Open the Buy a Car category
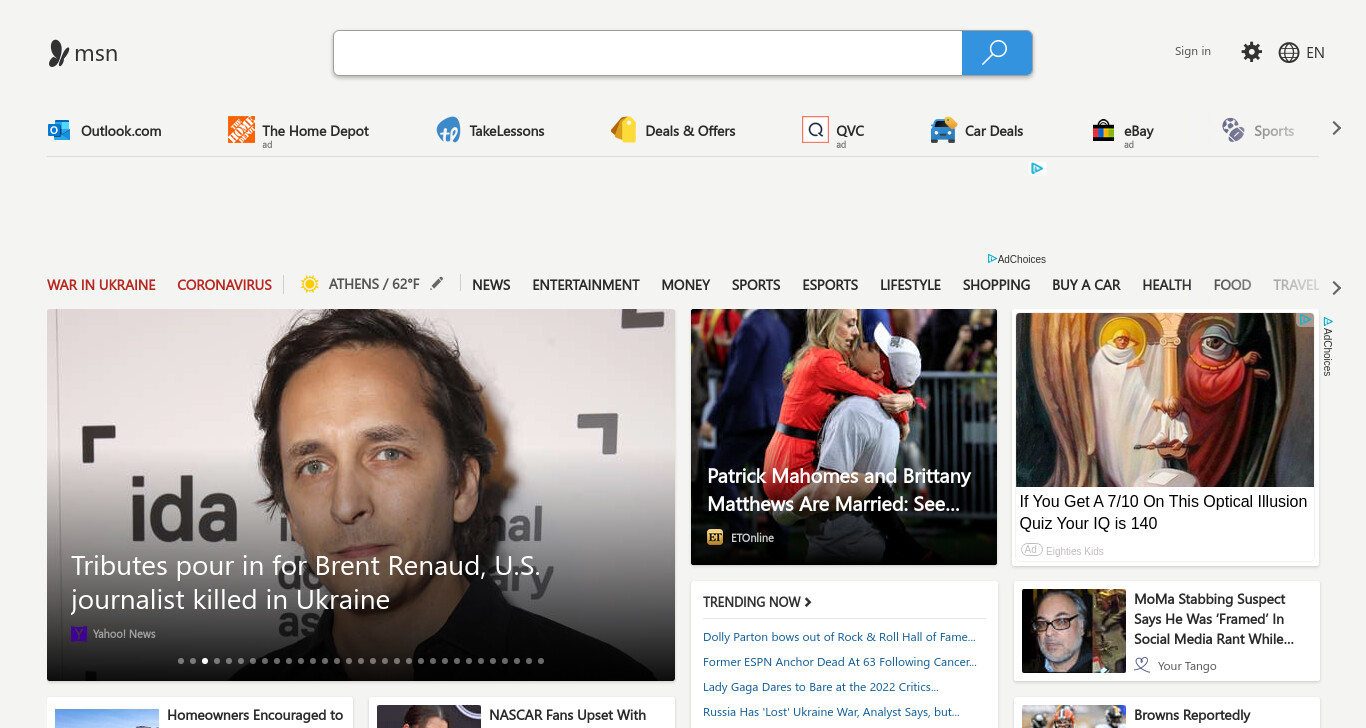The width and height of the screenshot is (1366, 728). (1086, 285)
